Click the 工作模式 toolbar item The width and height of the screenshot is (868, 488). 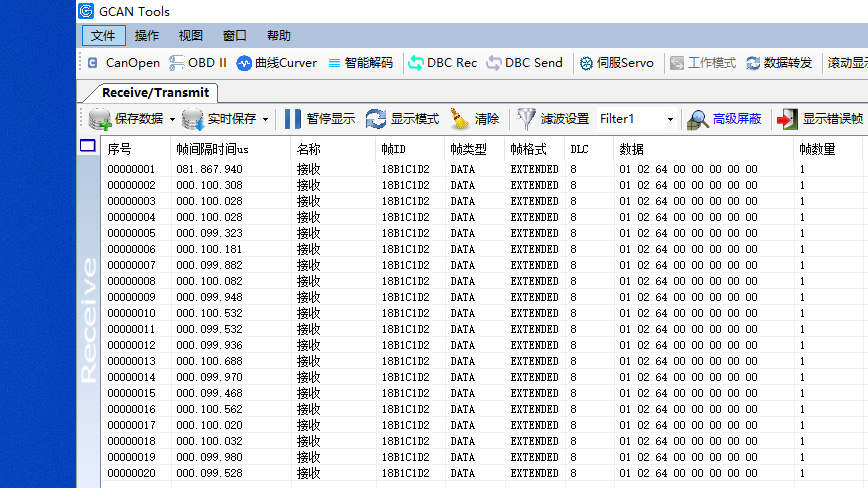pos(702,63)
